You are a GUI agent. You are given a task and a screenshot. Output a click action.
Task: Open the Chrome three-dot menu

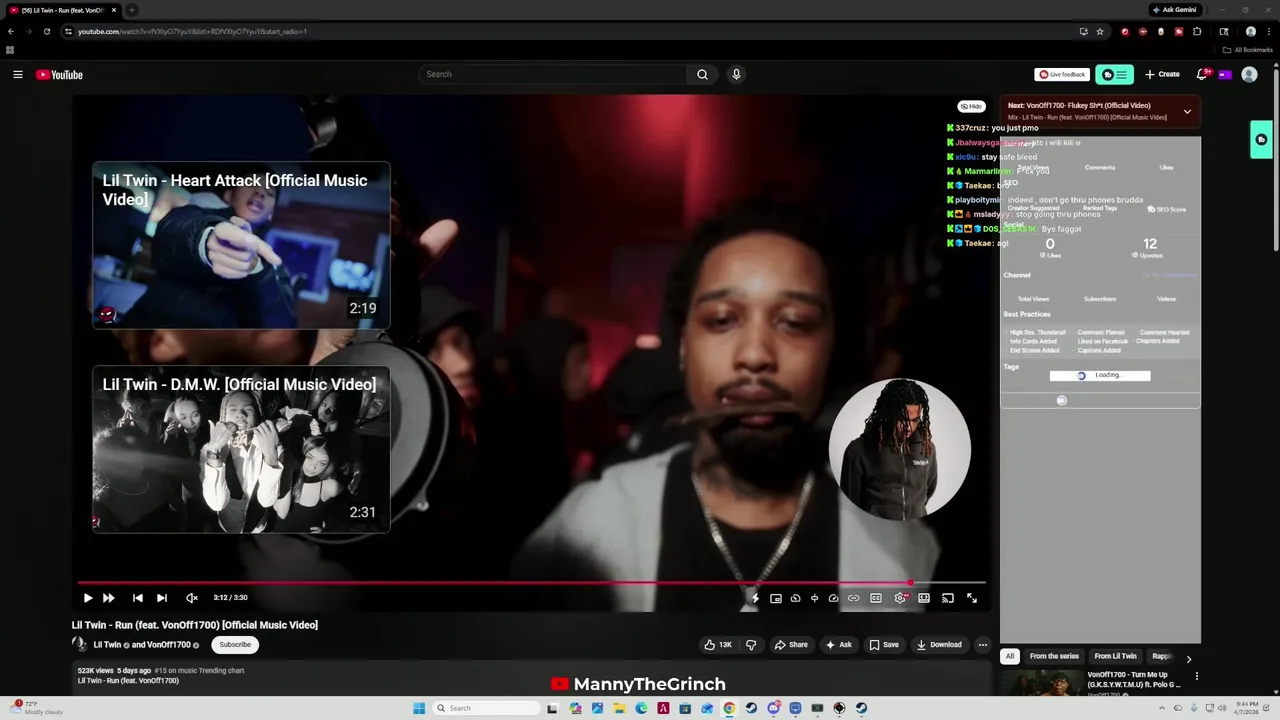pyautogui.click(x=1269, y=31)
